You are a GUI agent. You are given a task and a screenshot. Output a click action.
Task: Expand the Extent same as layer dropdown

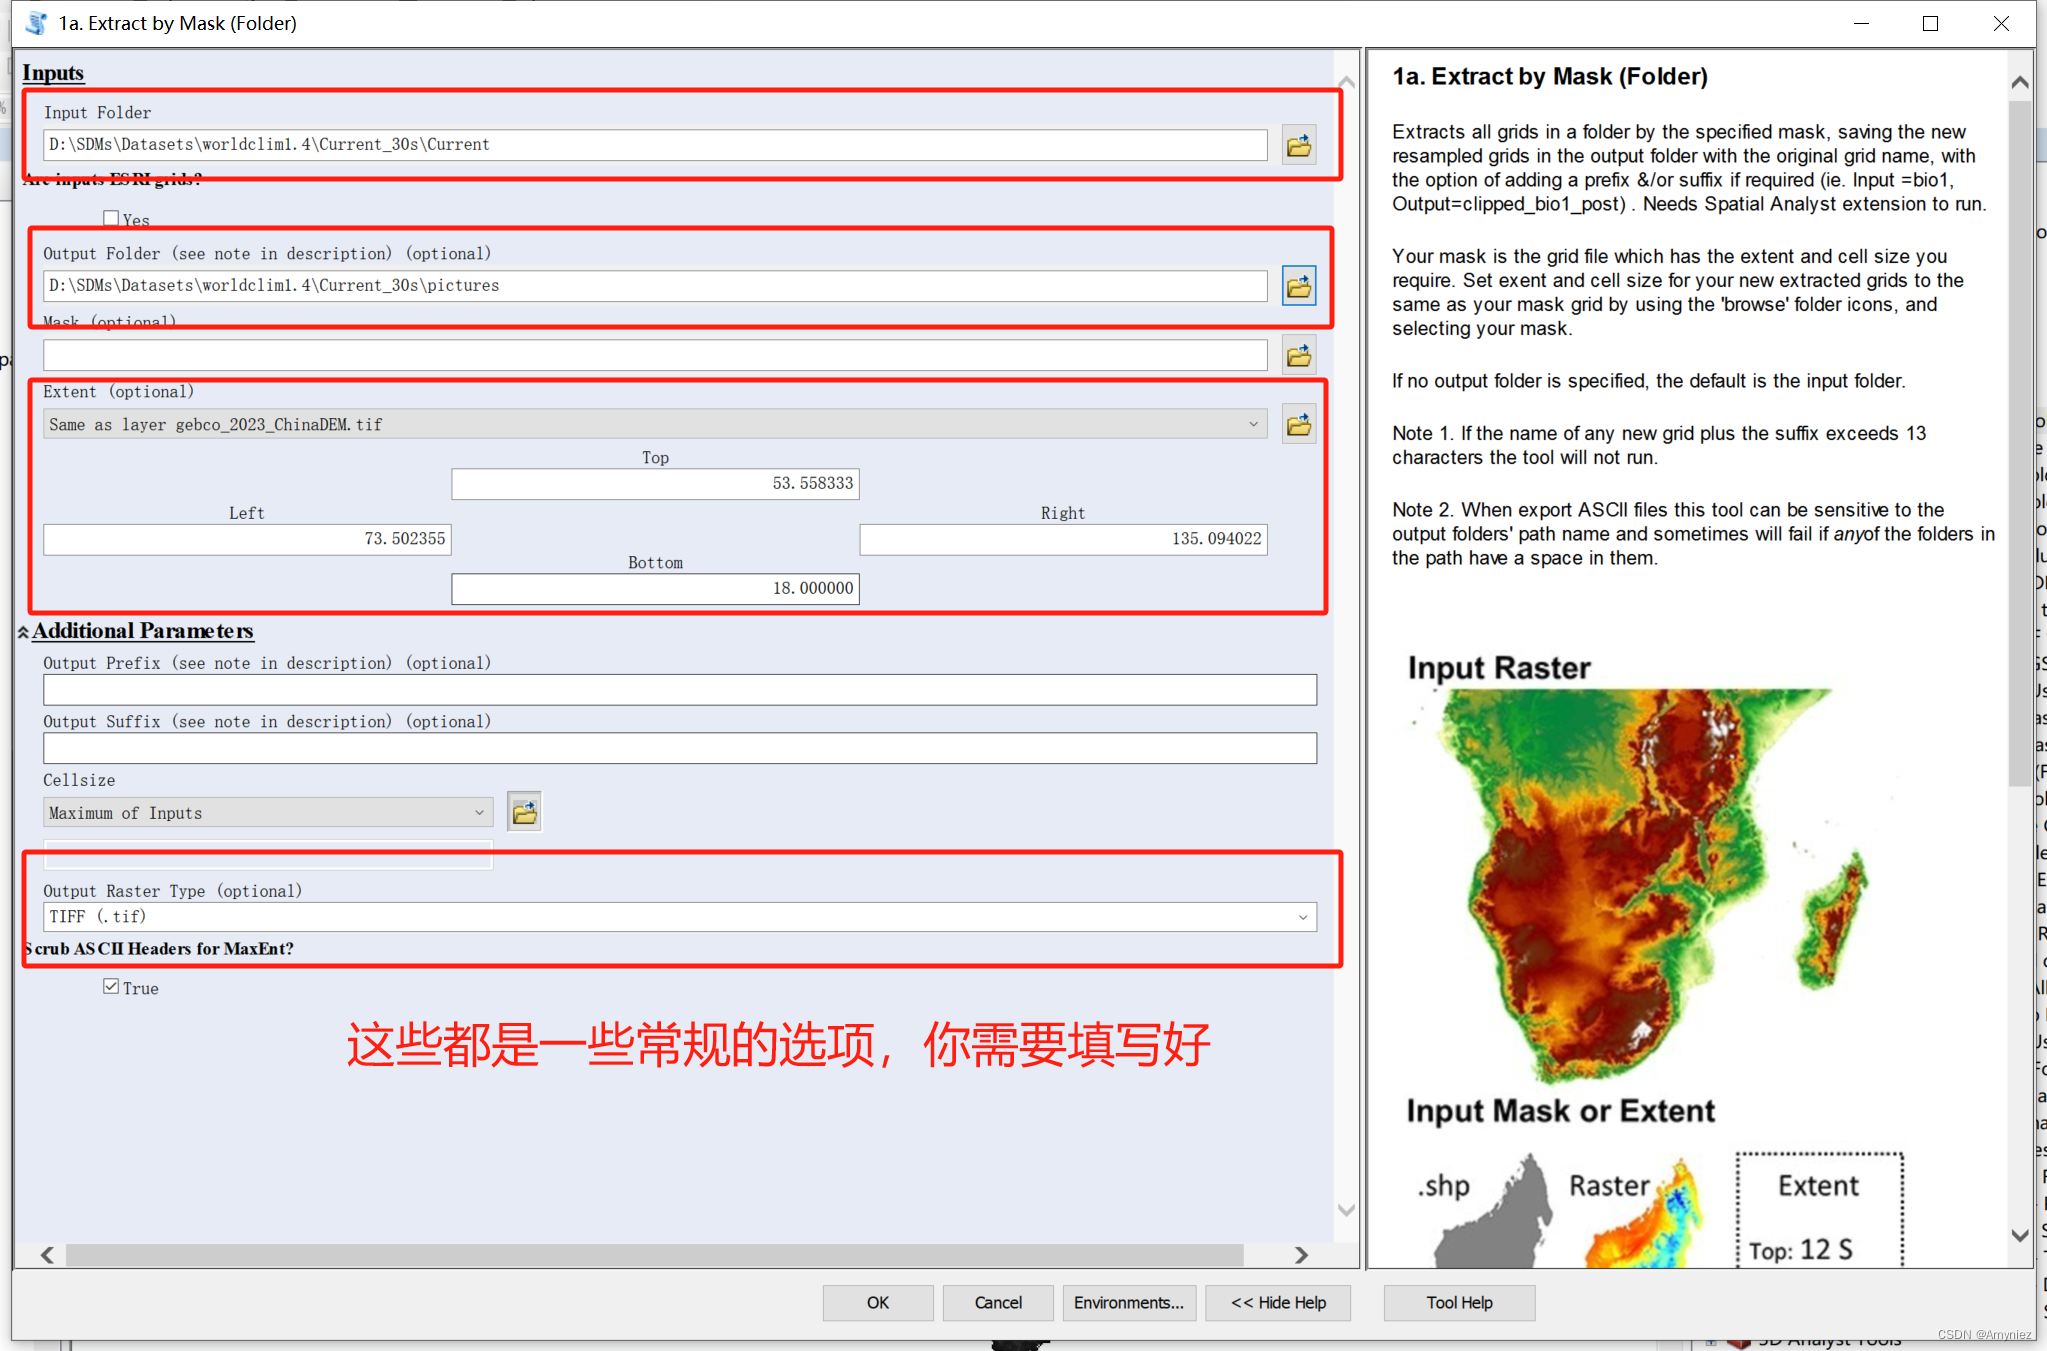pyautogui.click(x=1253, y=424)
